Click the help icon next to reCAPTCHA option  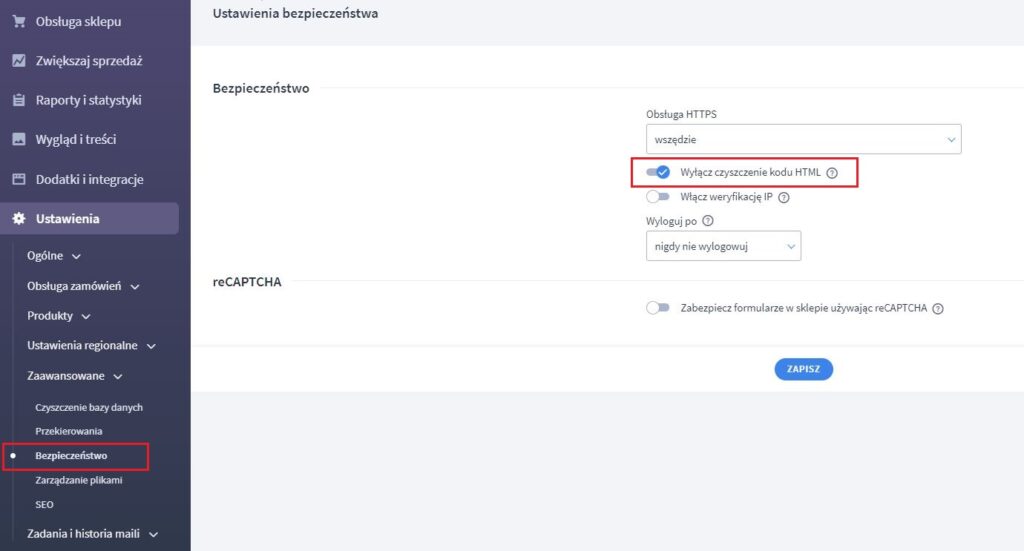(938, 309)
